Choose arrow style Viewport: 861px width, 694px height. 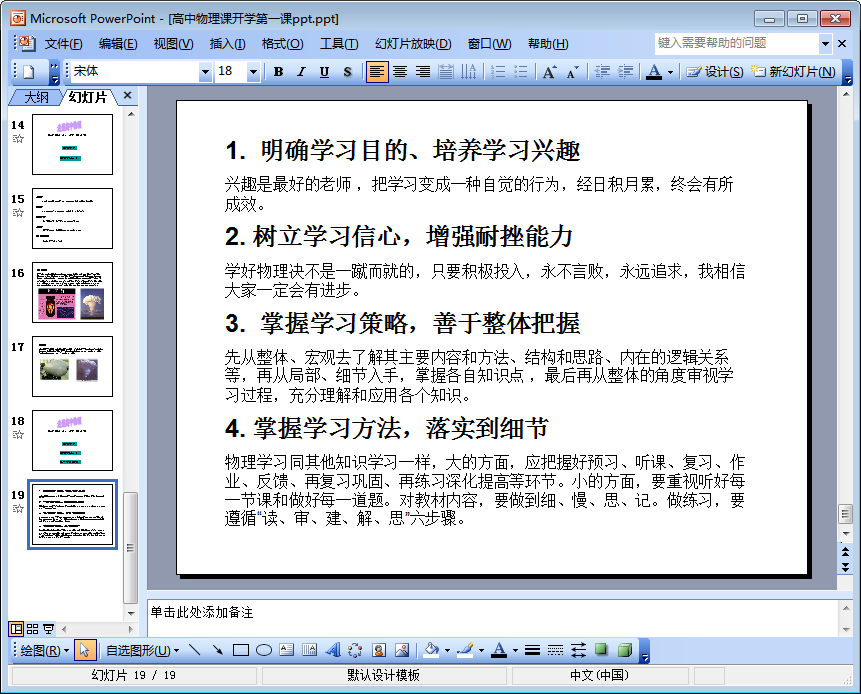(x=578, y=651)
